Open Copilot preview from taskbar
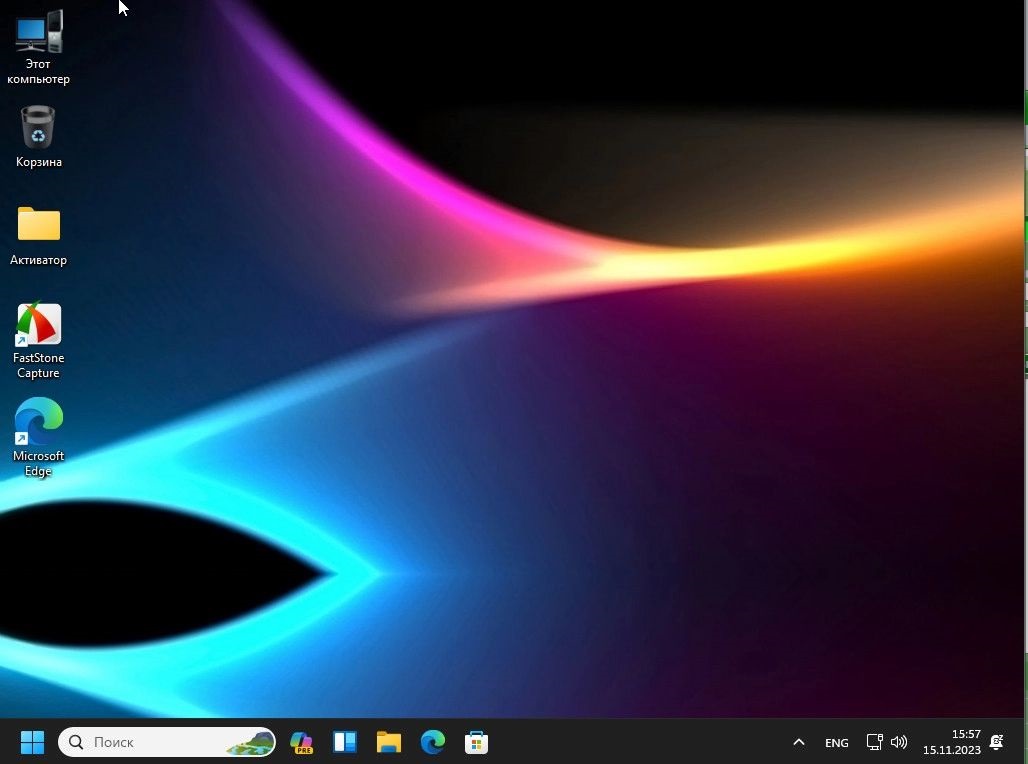1028x764 pixels. 301,742
